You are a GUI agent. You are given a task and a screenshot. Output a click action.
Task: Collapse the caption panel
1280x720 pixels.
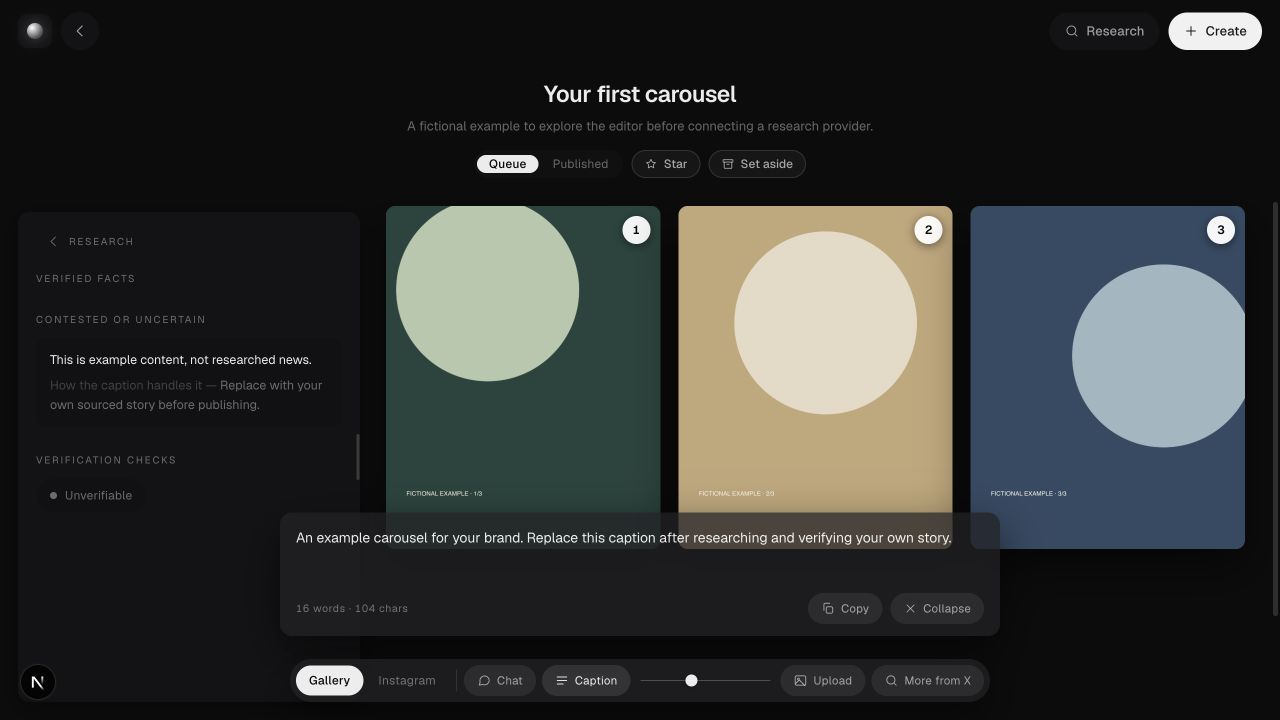coord(937,608)
